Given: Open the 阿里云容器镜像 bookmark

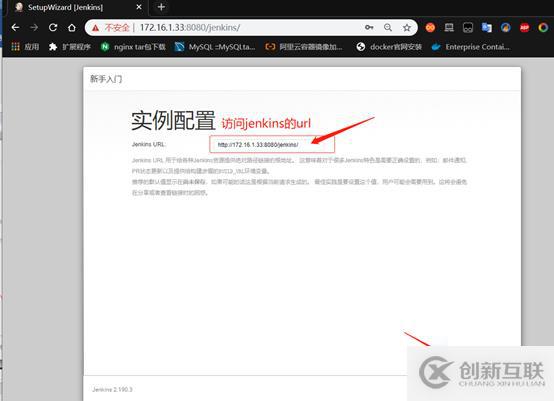Looking at the screenshot, I should pos(304,47).
